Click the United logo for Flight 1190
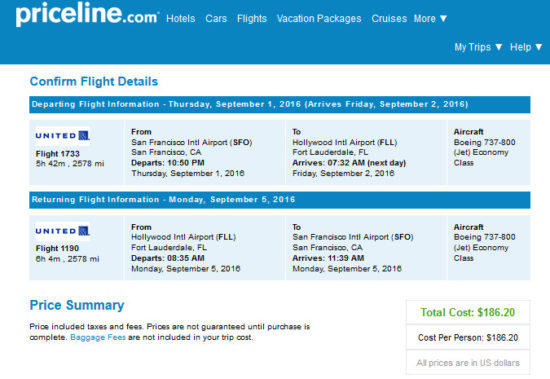The width and height of the screenshot is (550, 379). pos(63,231)
